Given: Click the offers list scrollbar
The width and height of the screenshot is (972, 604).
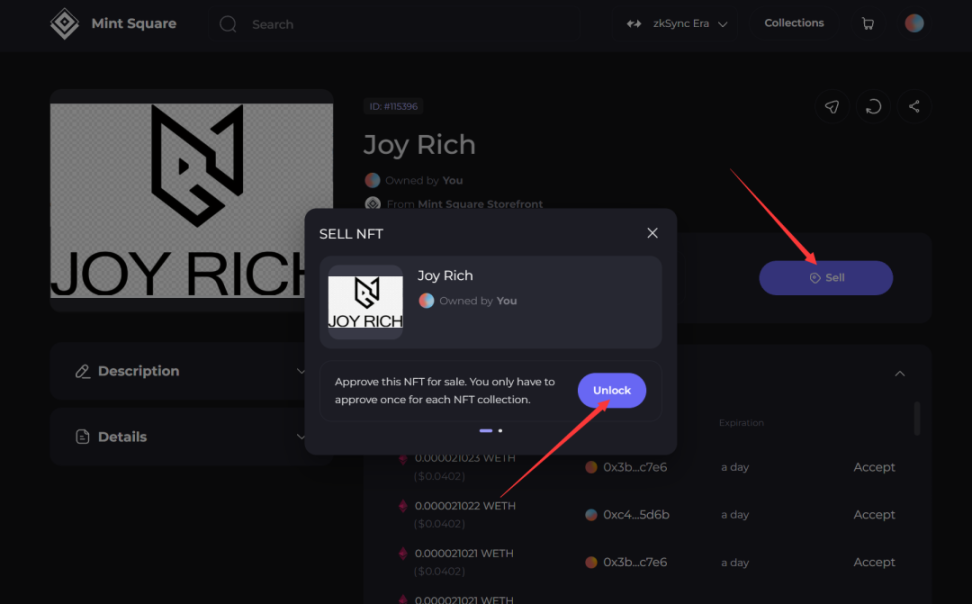Looking at the screenshot, I should point(917,419).
